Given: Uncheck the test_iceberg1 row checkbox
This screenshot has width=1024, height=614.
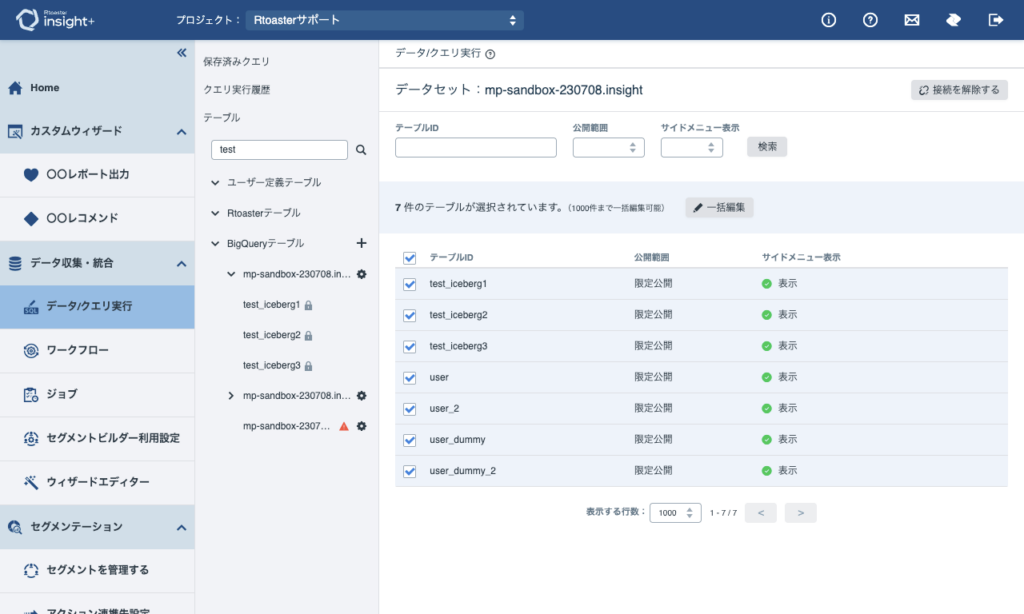Looking at the screenshot, I should tap(409, 284).
